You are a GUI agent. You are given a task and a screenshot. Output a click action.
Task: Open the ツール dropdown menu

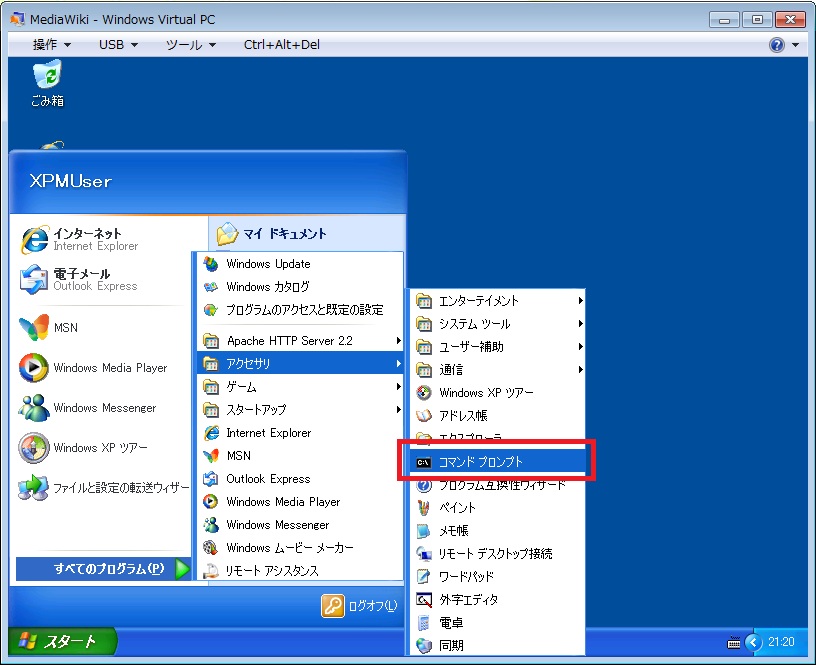pyautogui.click(x=190, y=45)
